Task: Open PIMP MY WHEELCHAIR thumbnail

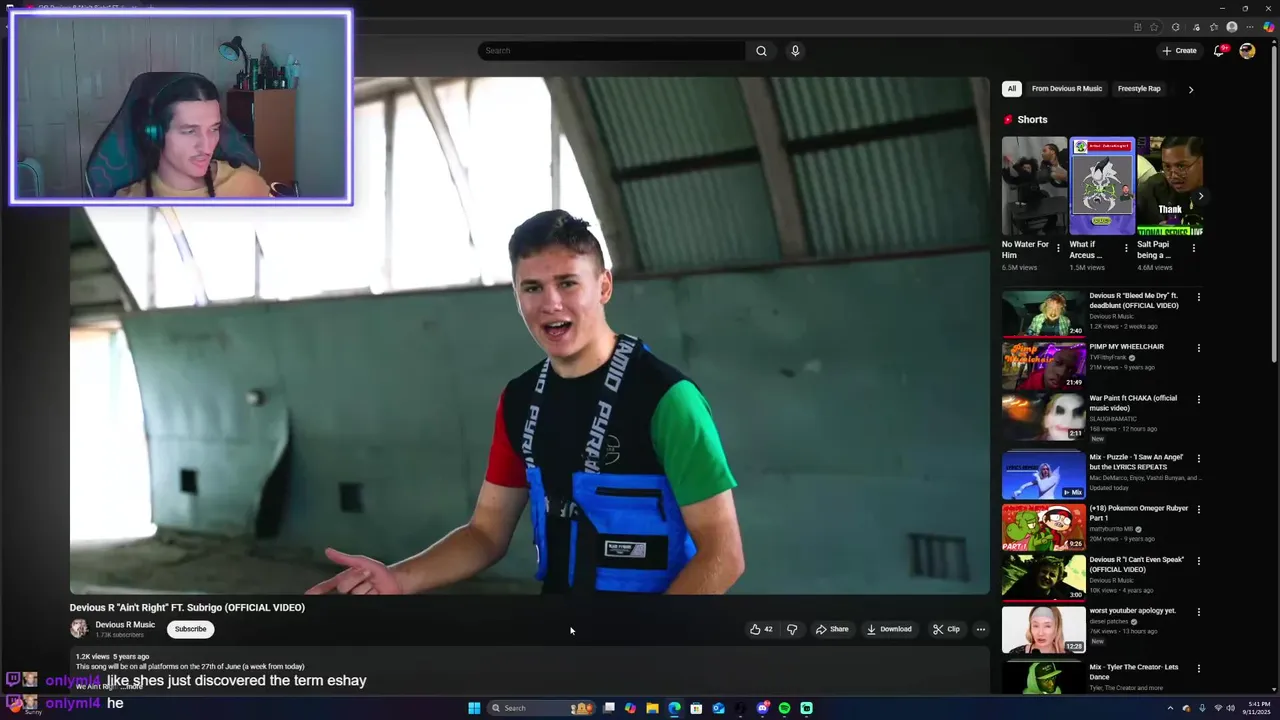Action: [1043, 365]
